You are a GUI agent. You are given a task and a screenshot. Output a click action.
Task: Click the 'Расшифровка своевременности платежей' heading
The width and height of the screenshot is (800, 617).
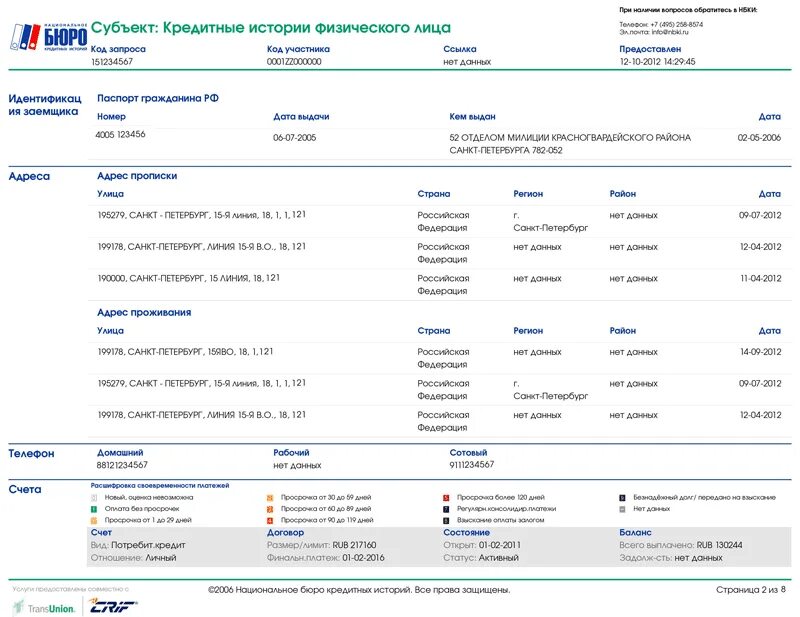pos(160,485)
